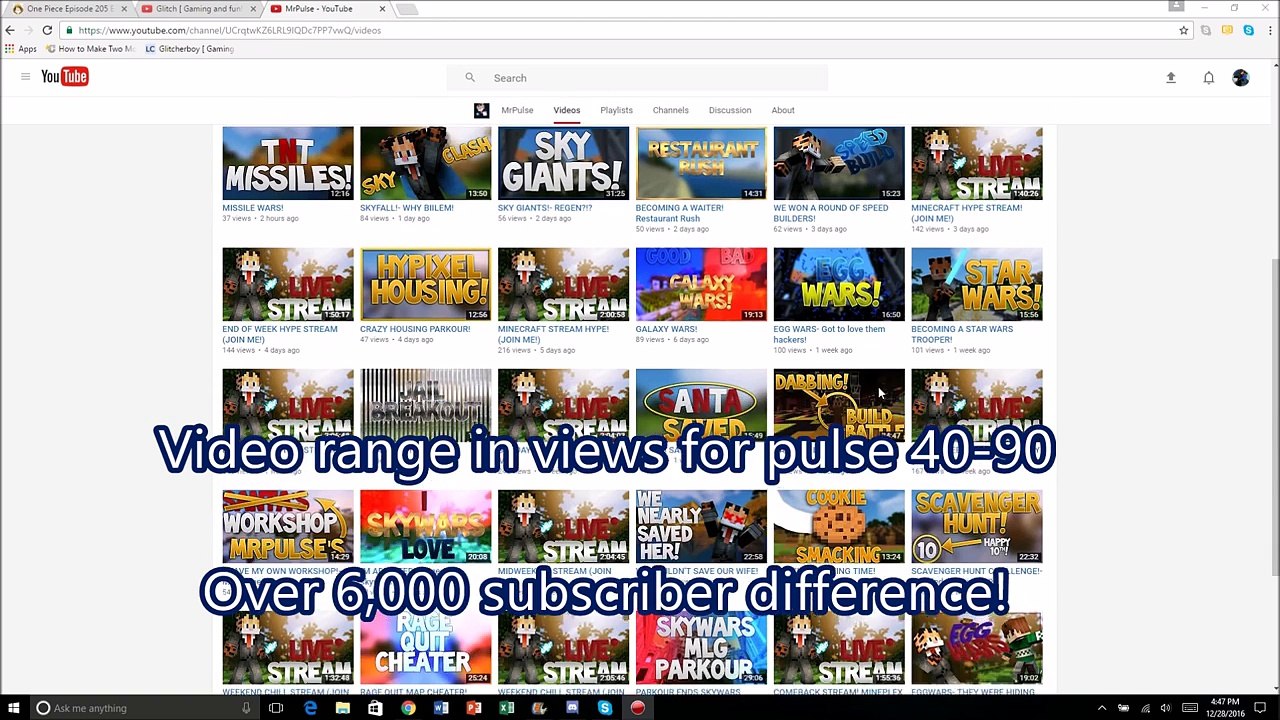Image resolution: width=1280 pixels, height=720 pixels.
Task: Open the How to Make Two bookmark
Action: pyautogui.click(x=89, y=48)
